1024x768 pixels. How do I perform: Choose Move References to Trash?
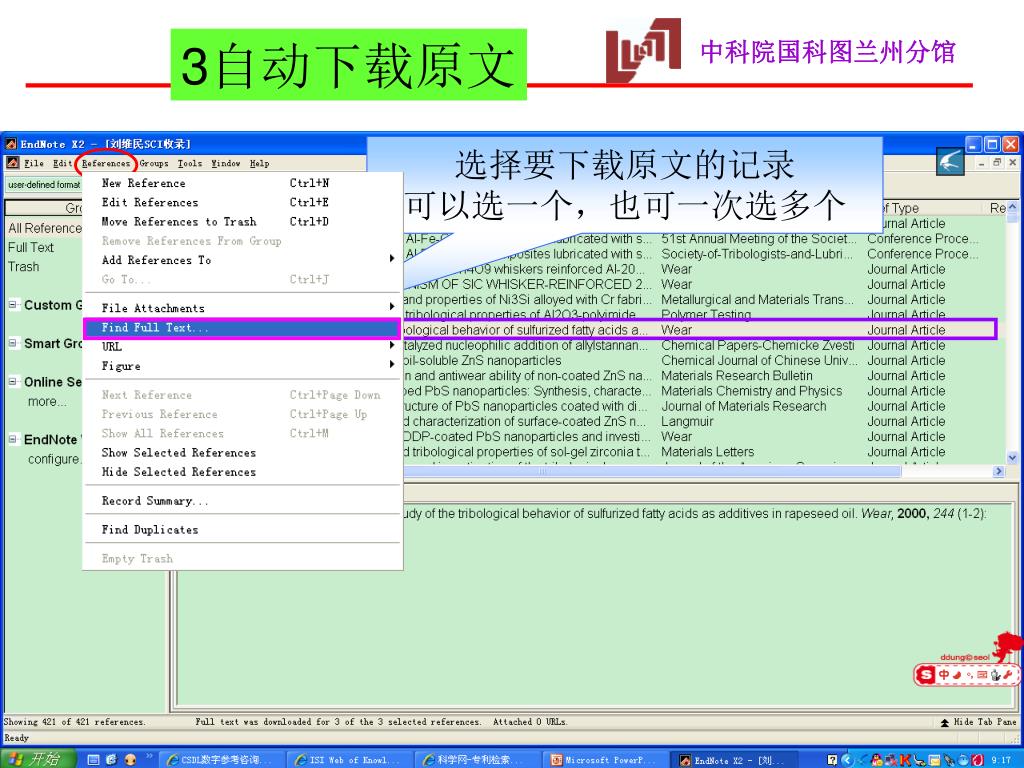242,221
